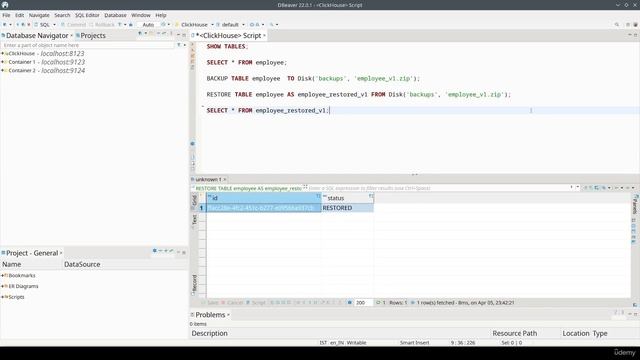Click SELECT * FROM employee_restored_v1 line
Viewport: 640px width, 360px height.
[268, 110]
